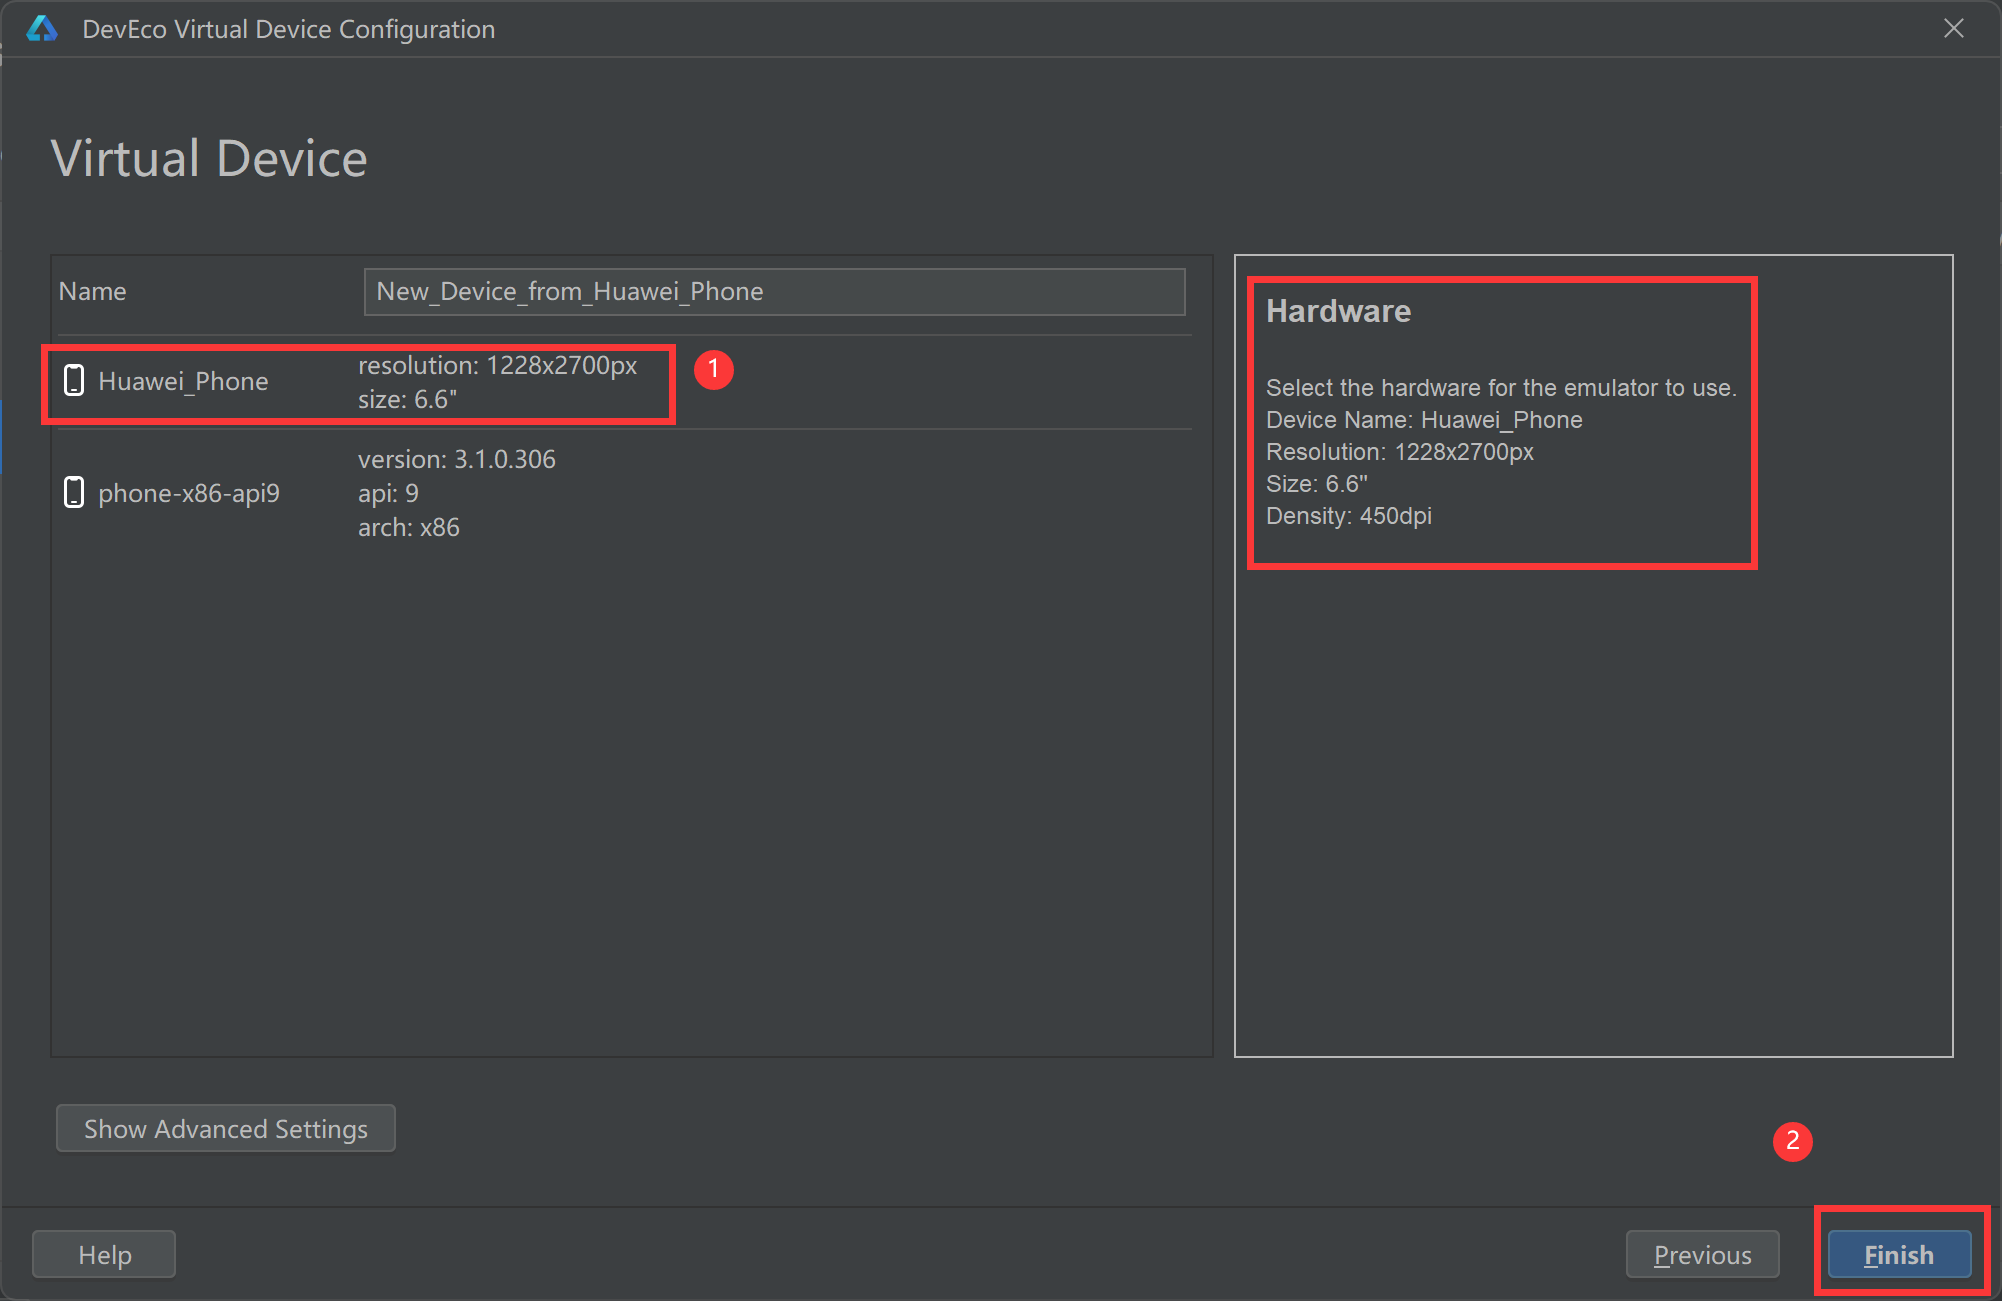The image size is (2002, 1301).
Task: Click the Virtual Device page title
Action: [x=209, y=158]
